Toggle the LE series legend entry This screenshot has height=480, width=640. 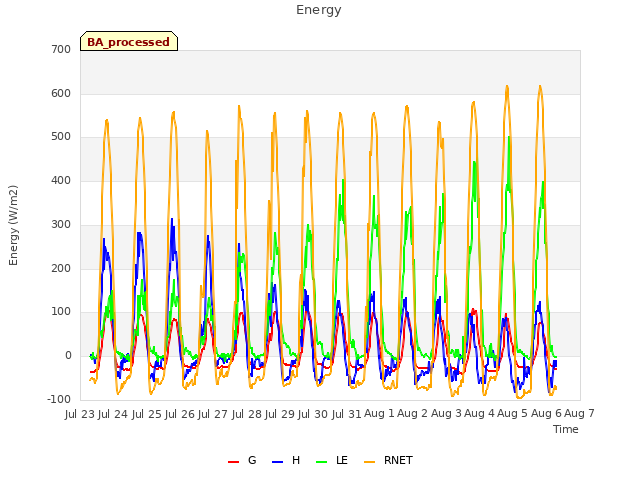[x=332, y=460]
